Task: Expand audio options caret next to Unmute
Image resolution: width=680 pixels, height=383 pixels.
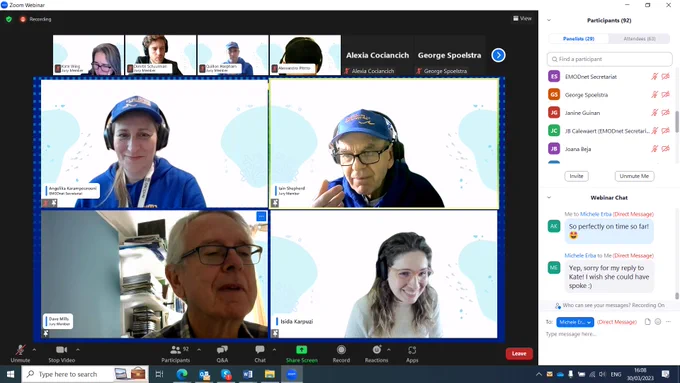Action: [34, 350]
